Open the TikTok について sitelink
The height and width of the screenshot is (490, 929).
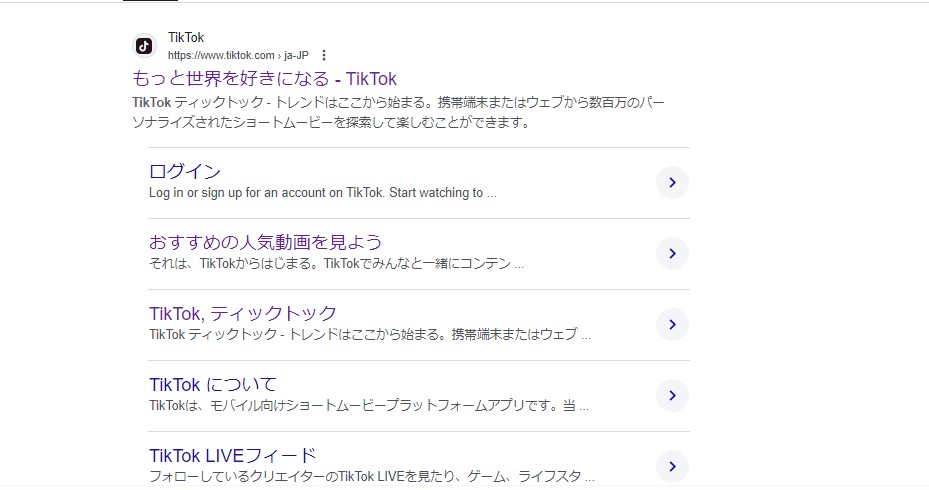[x=213, y=385]
